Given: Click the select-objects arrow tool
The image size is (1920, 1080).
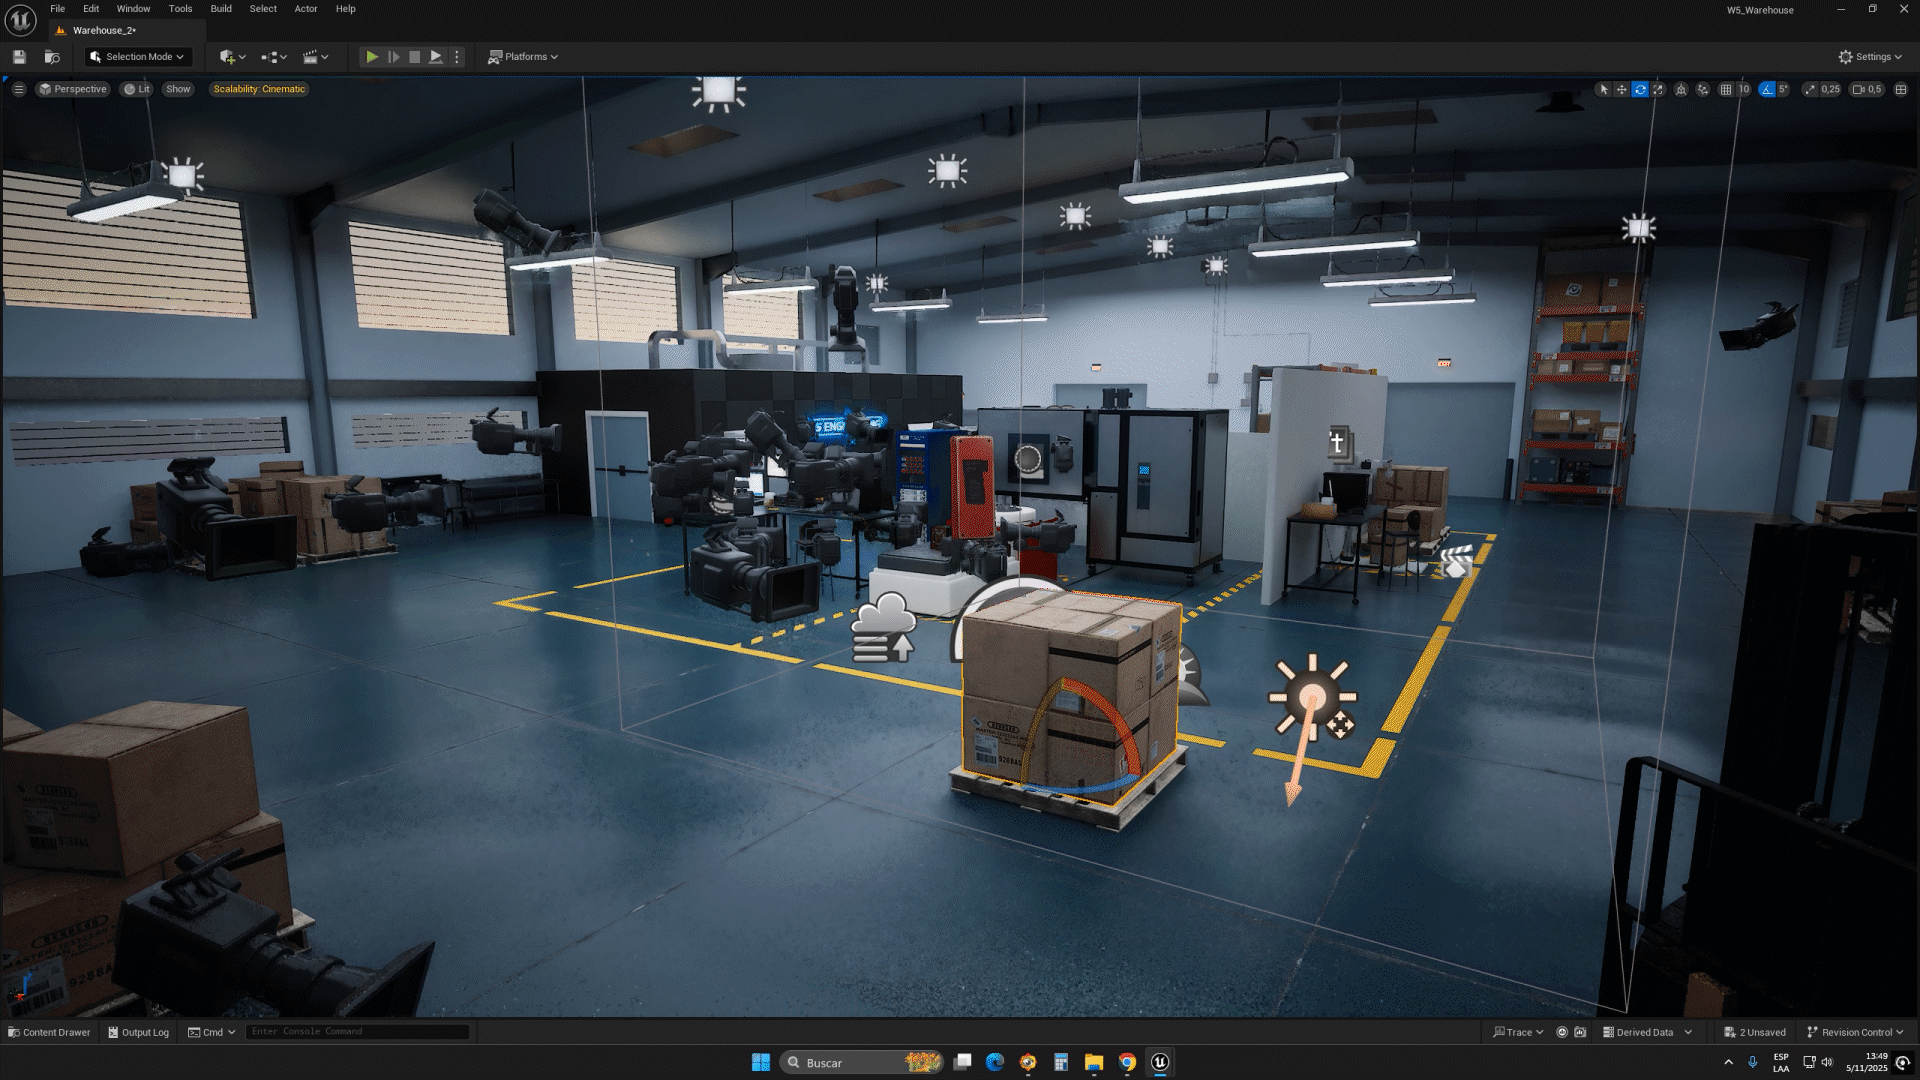Looking at the screenshot, I should point(1604,90).
